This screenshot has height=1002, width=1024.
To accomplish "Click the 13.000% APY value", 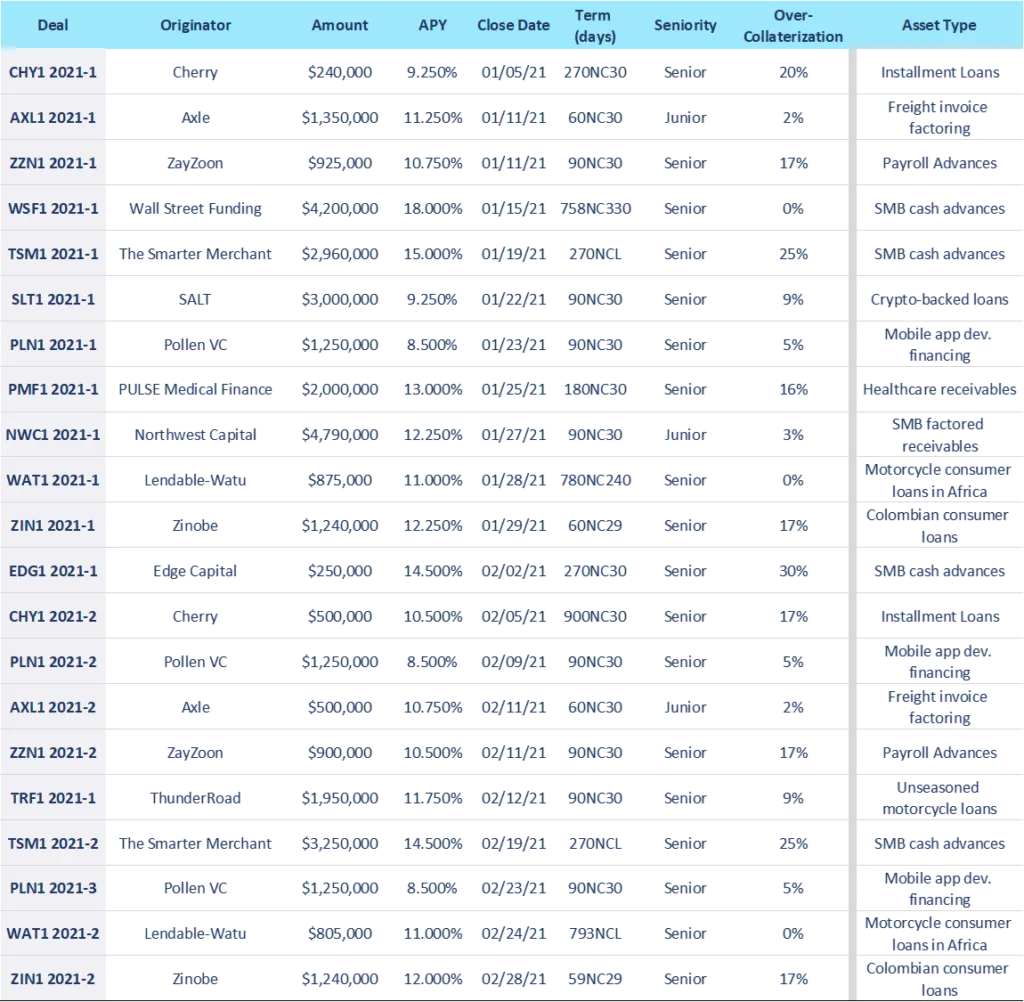I will pos(432,389).
